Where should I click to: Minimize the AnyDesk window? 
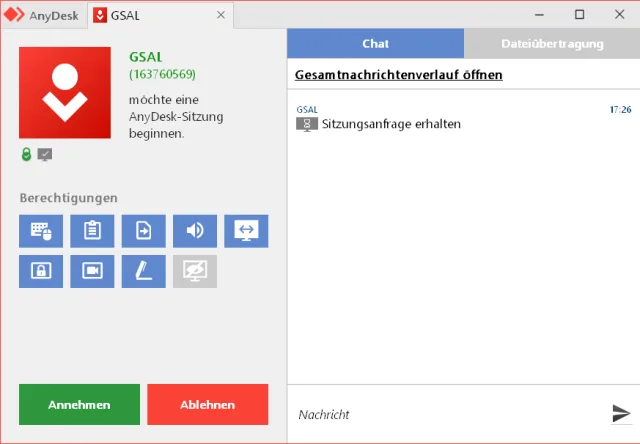(539, 15)
